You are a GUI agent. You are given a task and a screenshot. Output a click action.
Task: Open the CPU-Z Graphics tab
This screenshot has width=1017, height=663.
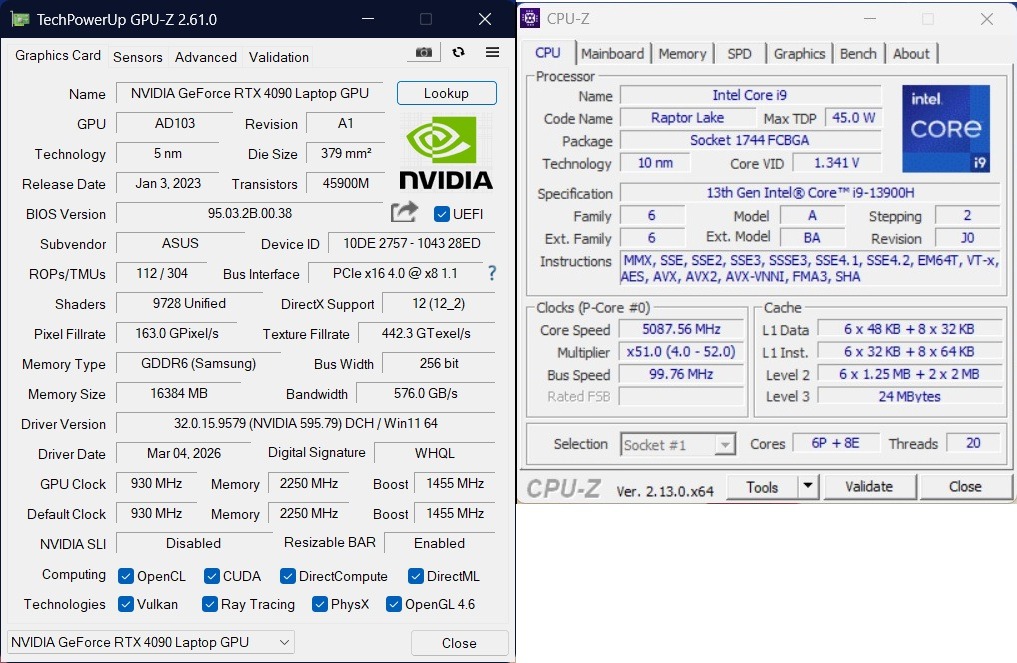point(799,54)
